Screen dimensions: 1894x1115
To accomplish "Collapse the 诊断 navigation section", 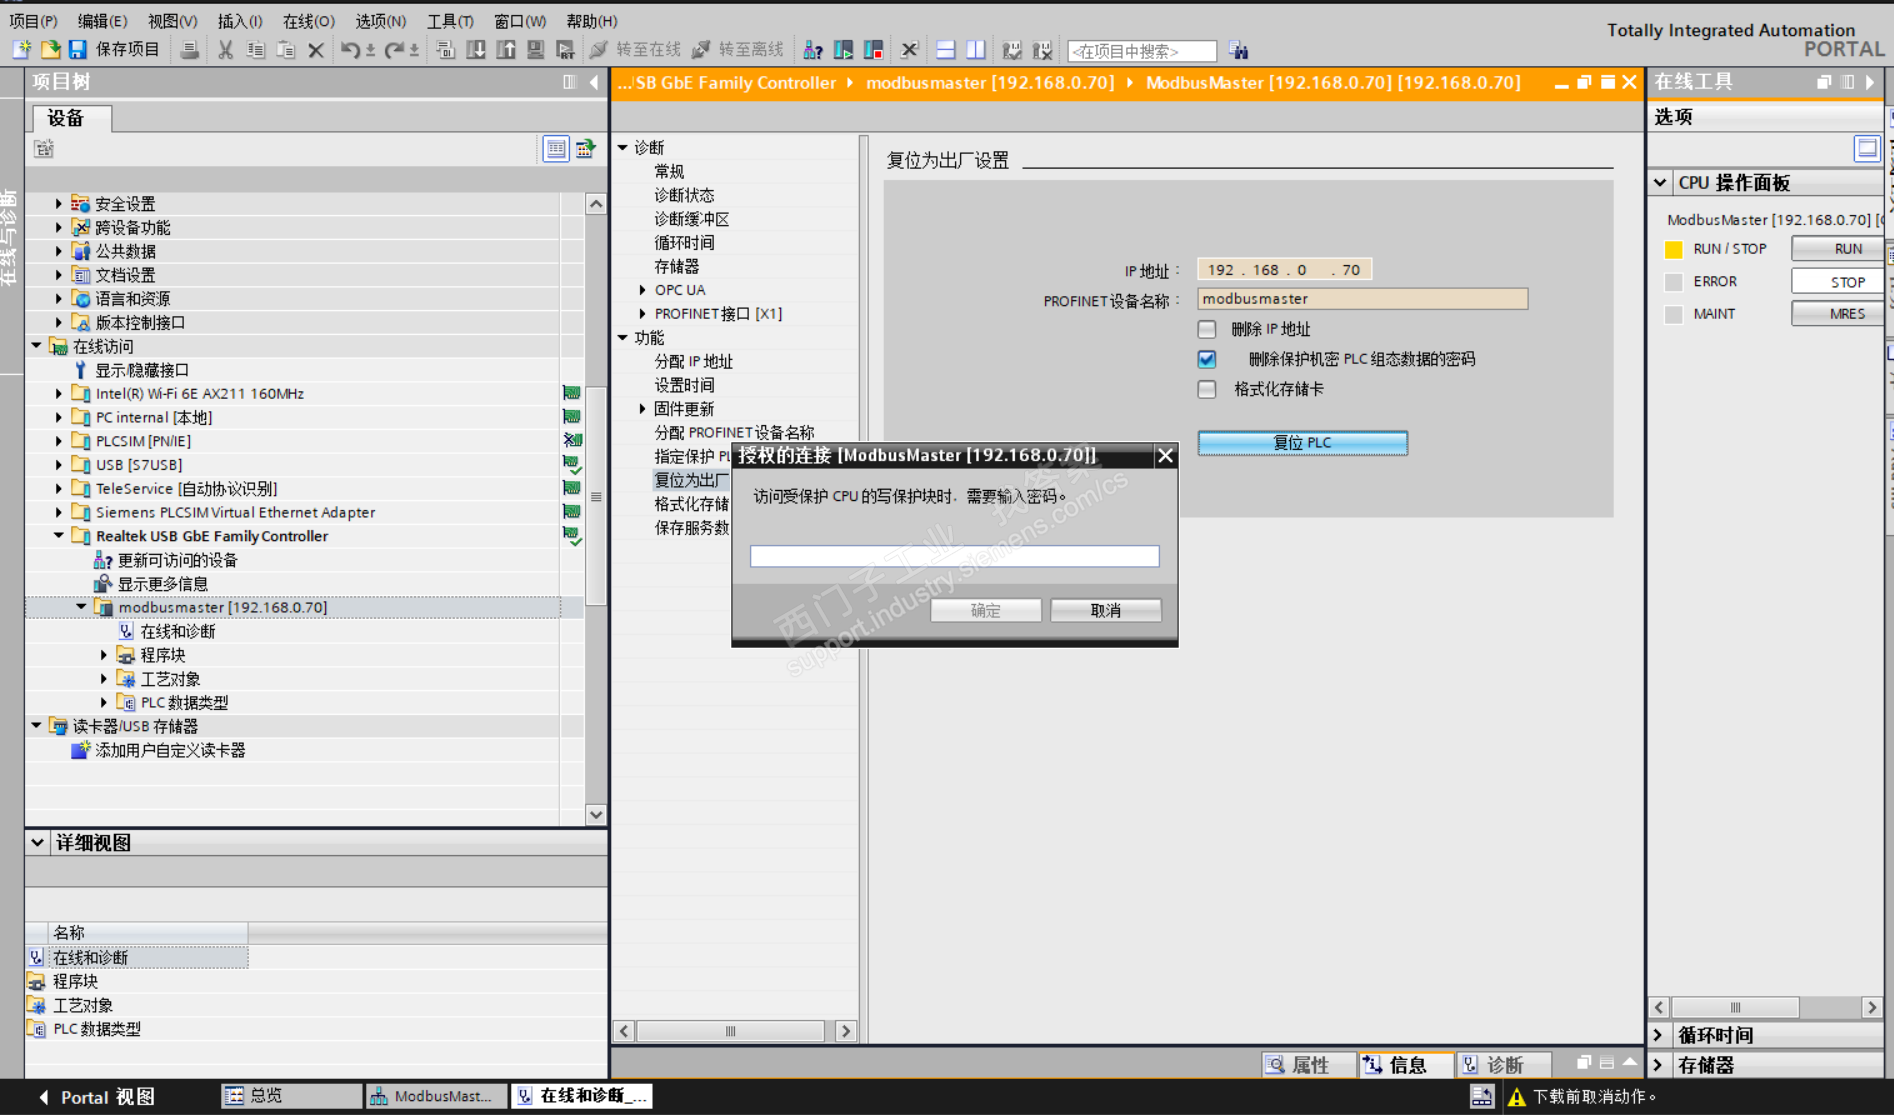I will (623, 147).
